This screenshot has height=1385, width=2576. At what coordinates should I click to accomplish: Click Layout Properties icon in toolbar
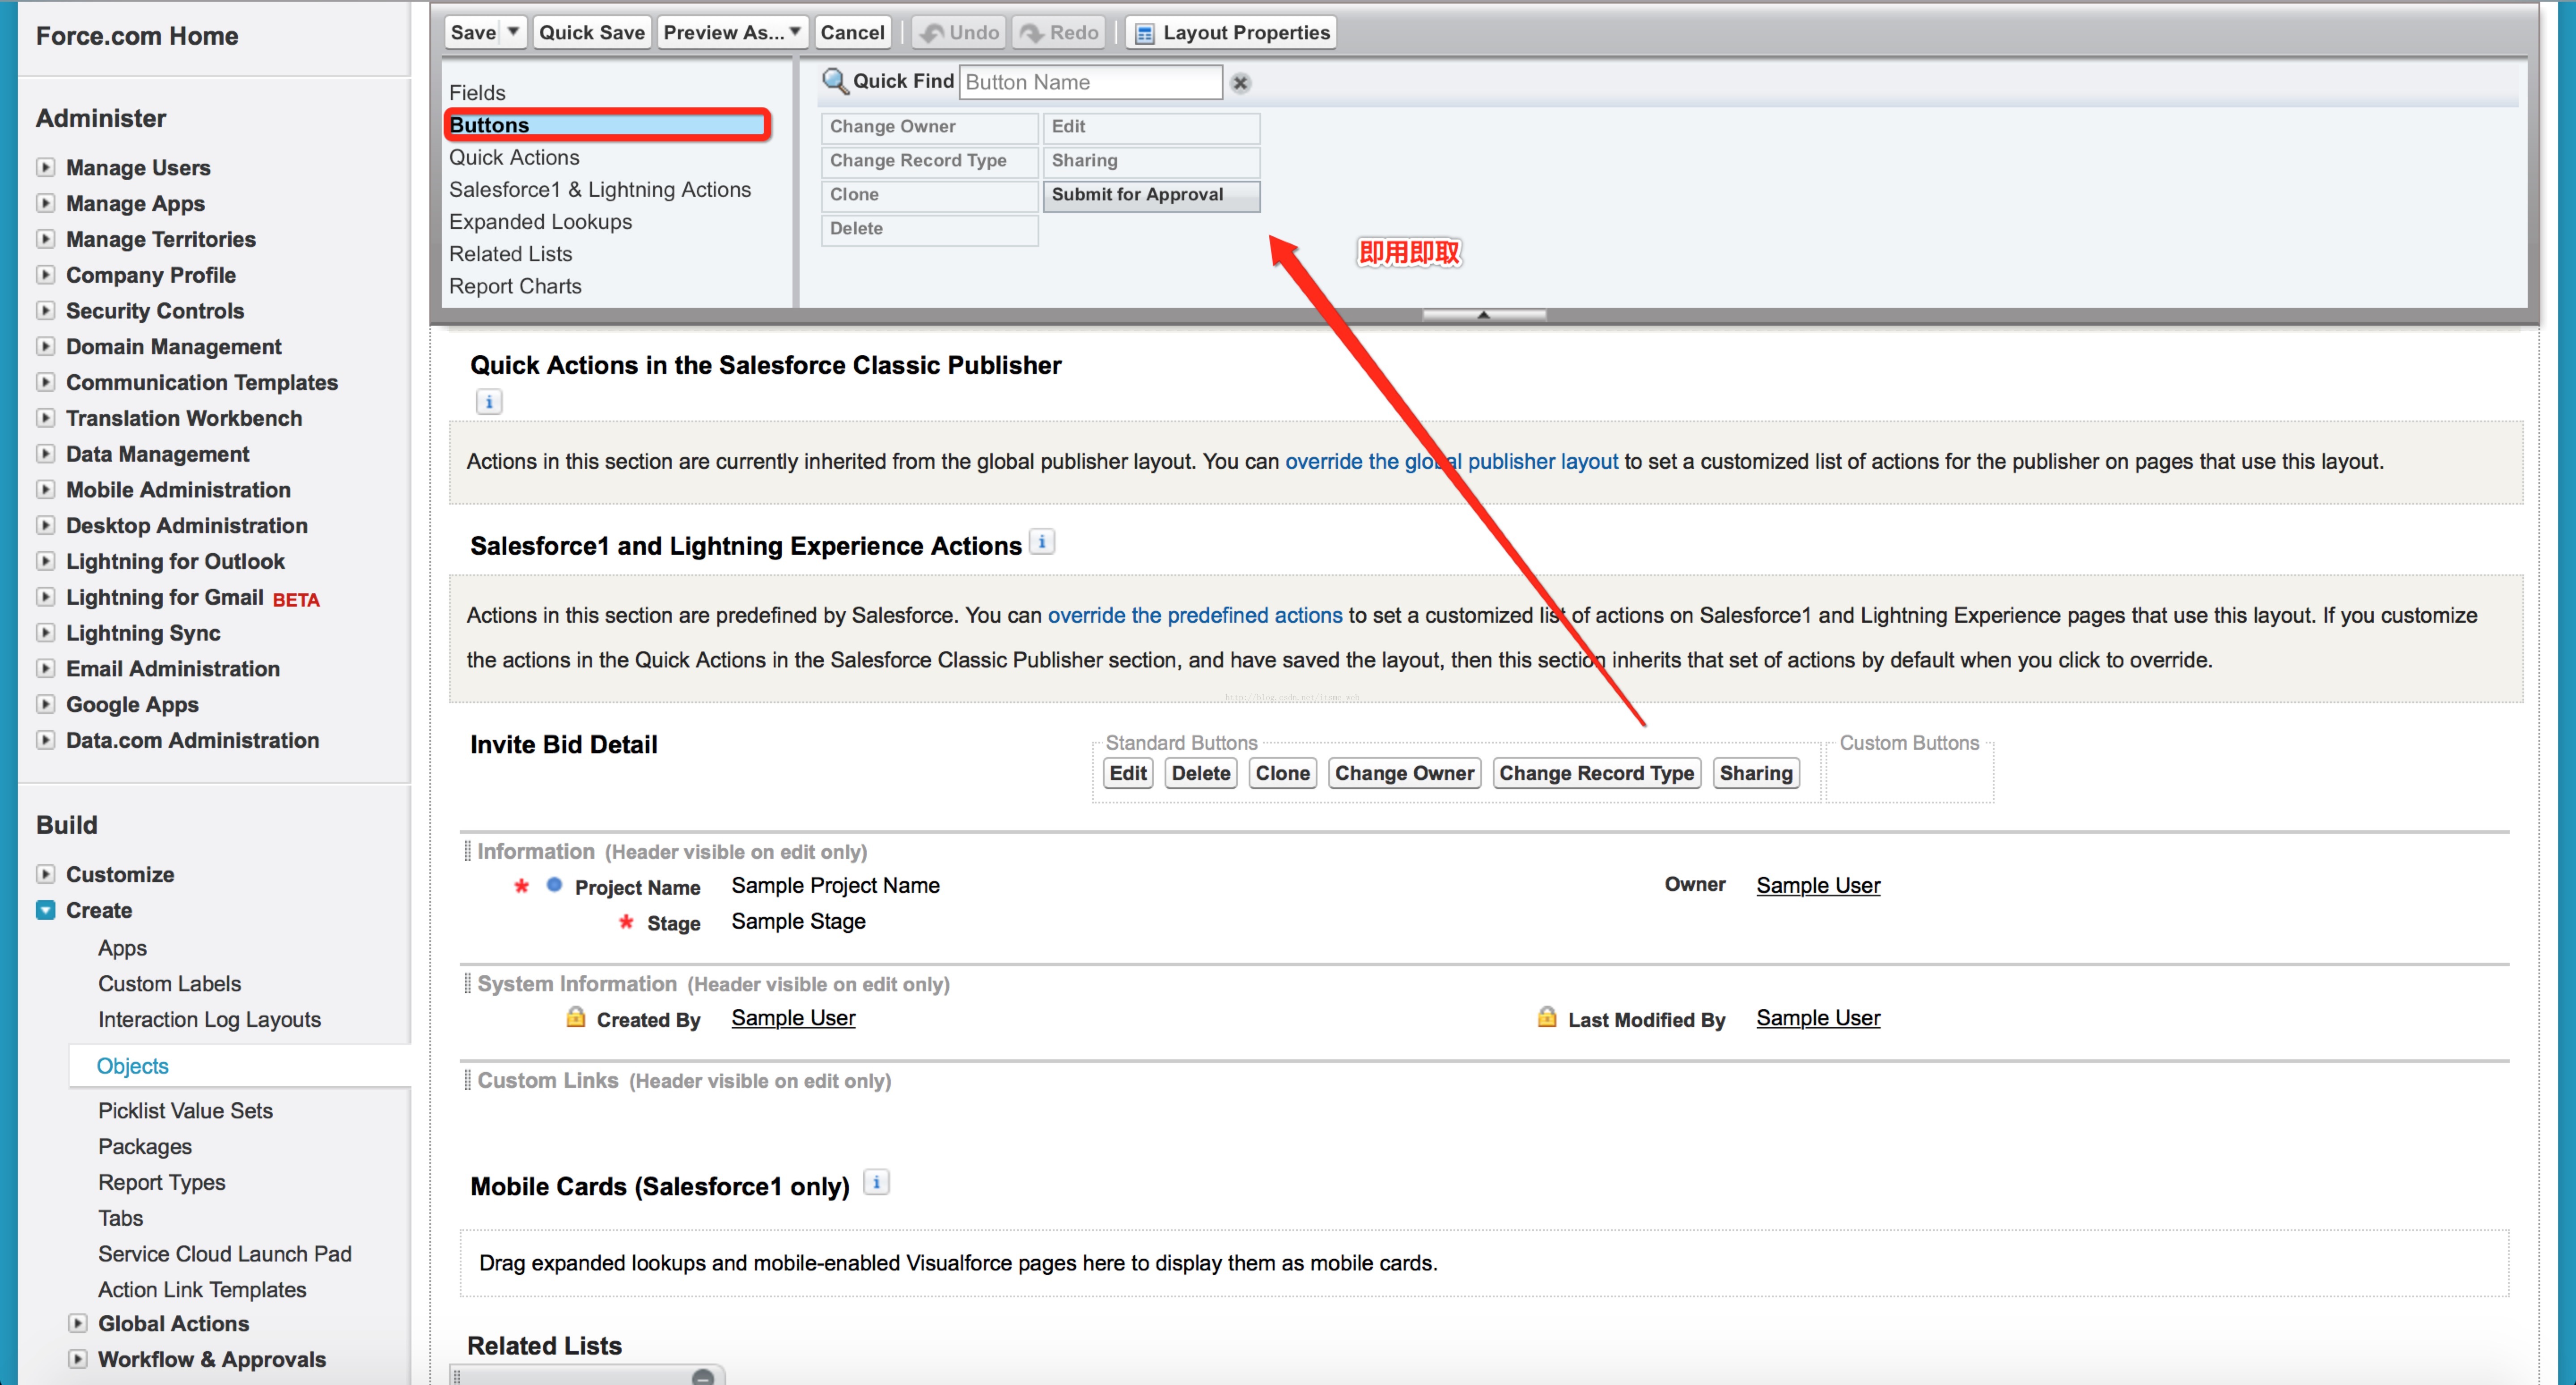(x=1144, y=33)
